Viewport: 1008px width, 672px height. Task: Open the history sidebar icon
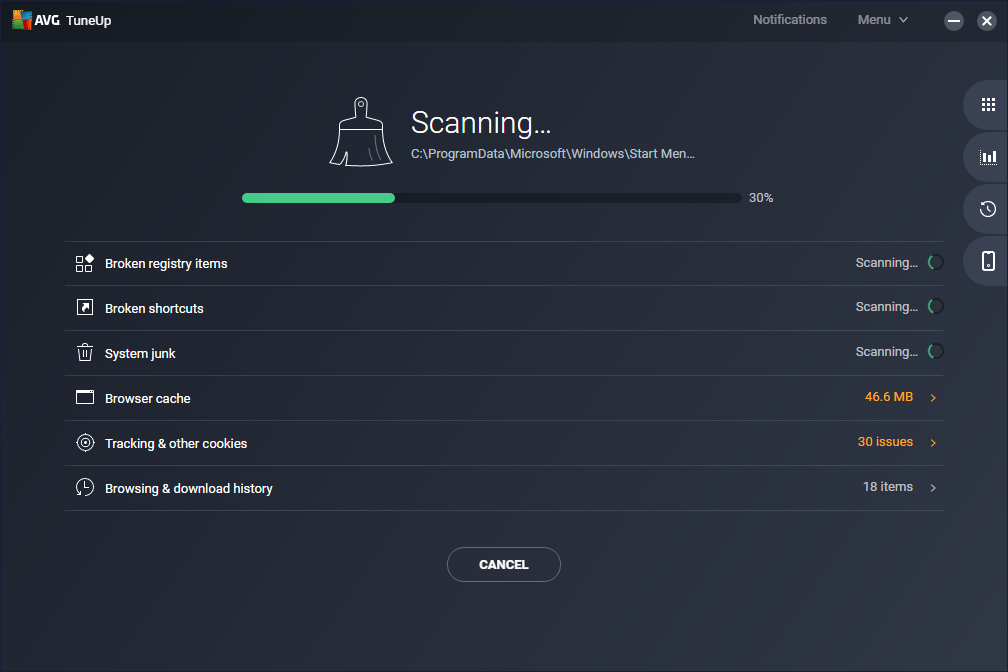coord(988,209)
